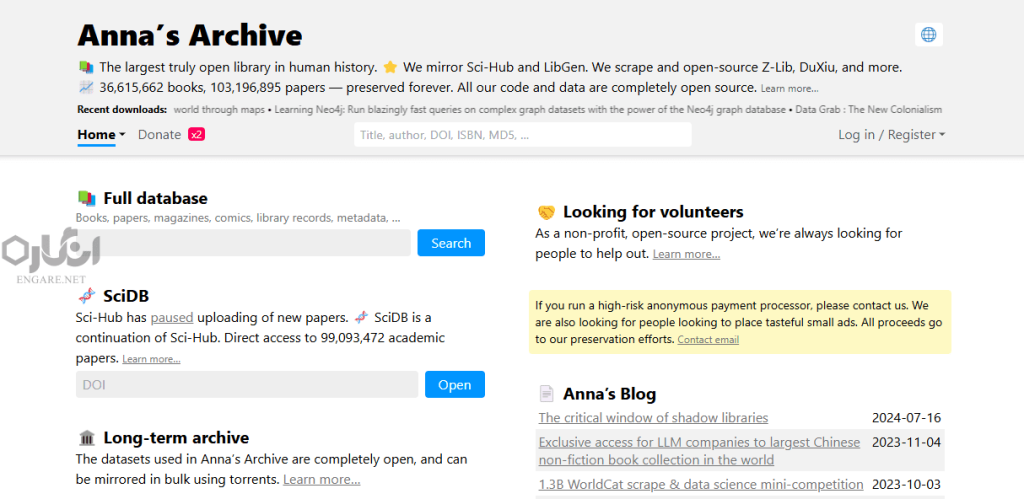
Task: Focus the DOI input field
Action: click(247, 385)
